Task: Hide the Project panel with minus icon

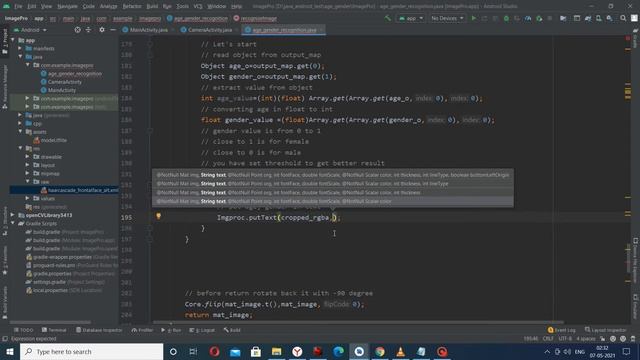Action: click(x=113, y=30)
